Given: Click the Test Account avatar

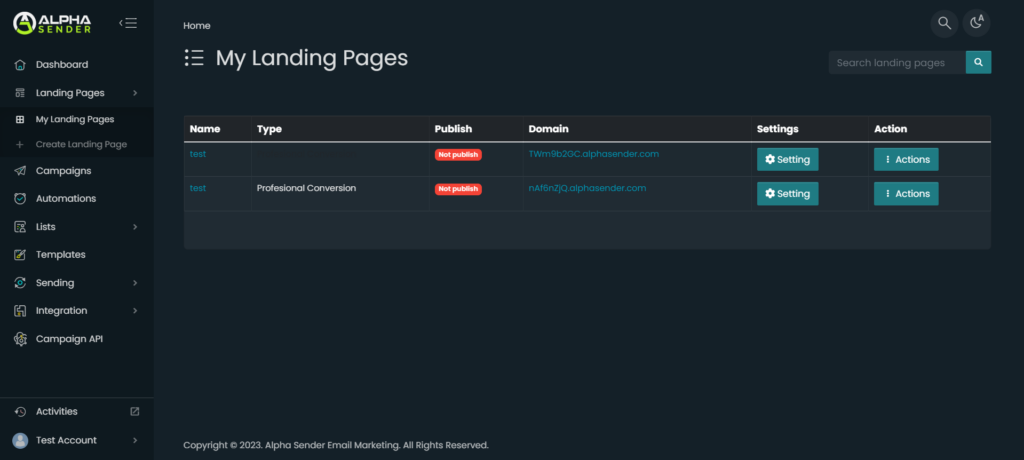Looking at the screenshot, I should tap(20, 440).
